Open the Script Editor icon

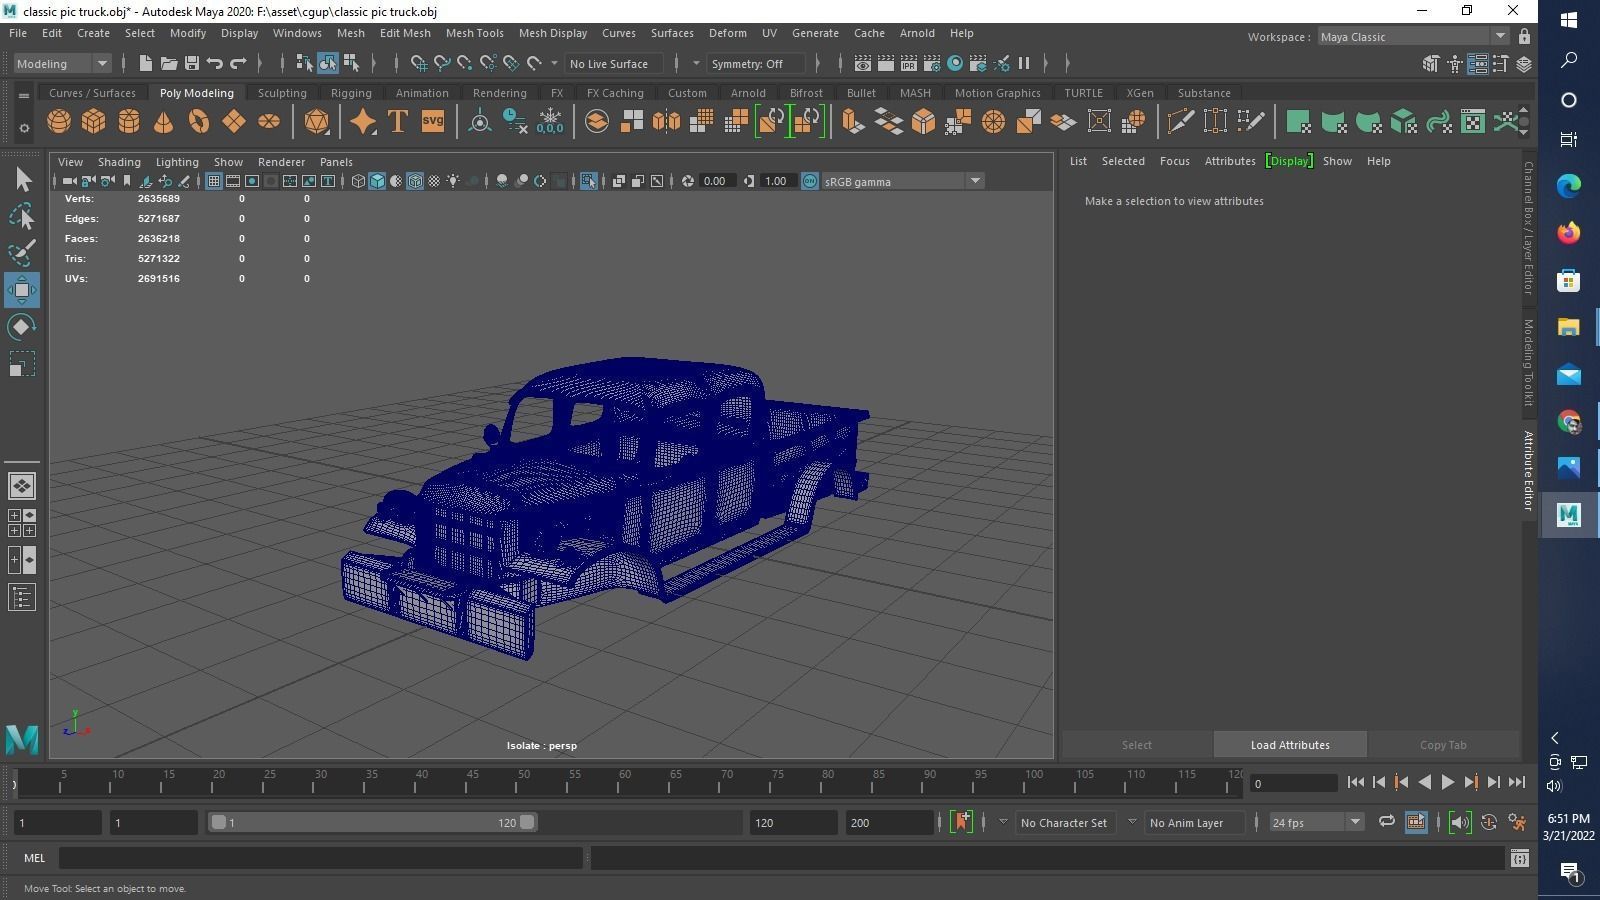(1520, 858)
